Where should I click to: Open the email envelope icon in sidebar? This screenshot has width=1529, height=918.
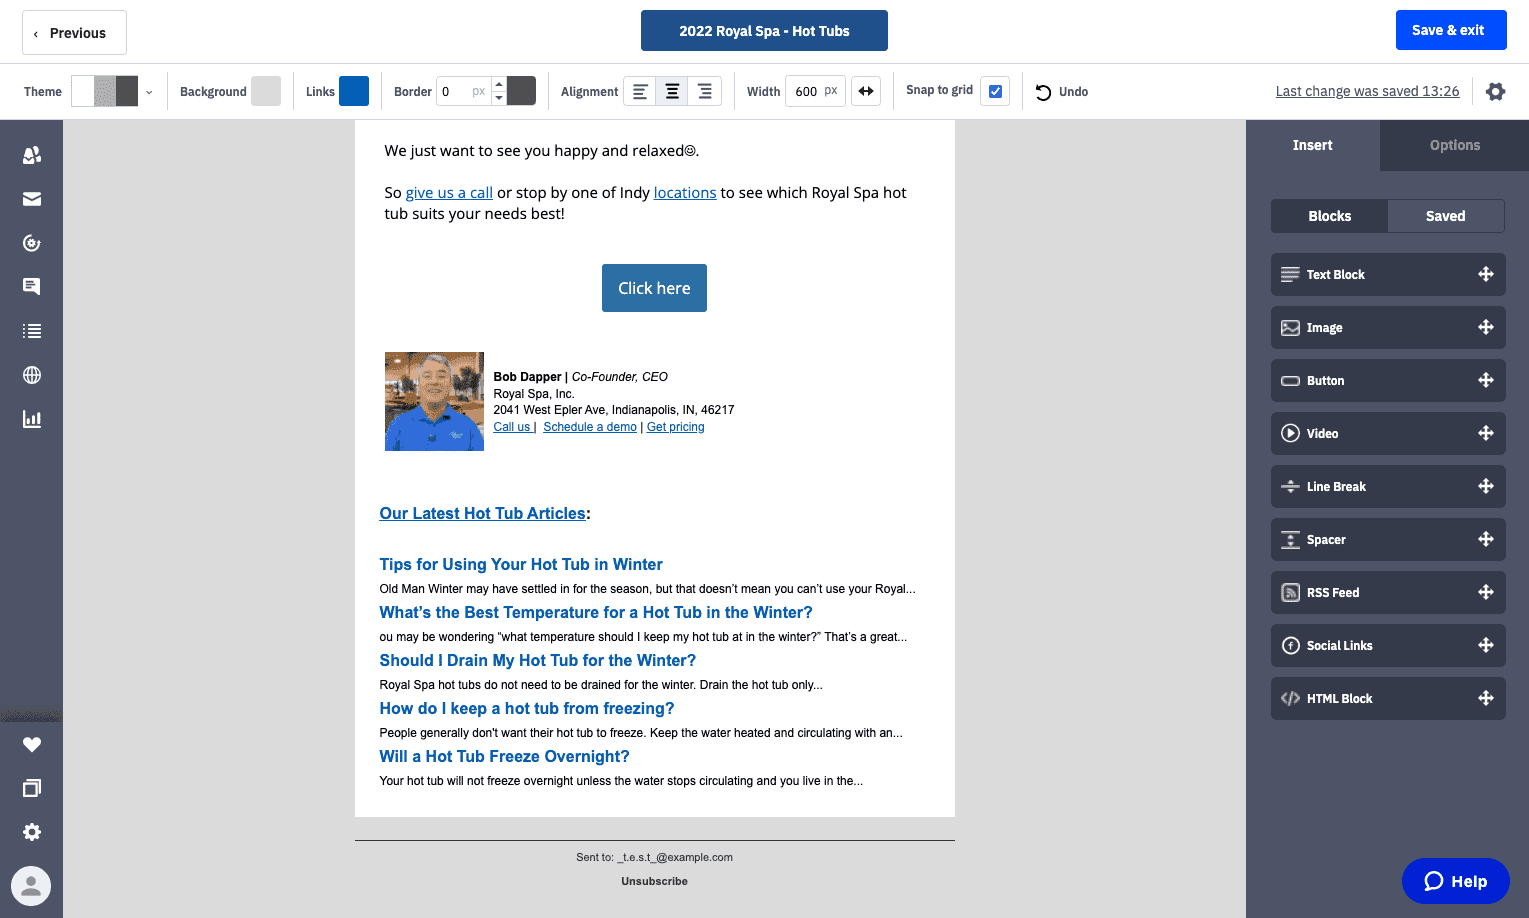[x=32, y=199]
